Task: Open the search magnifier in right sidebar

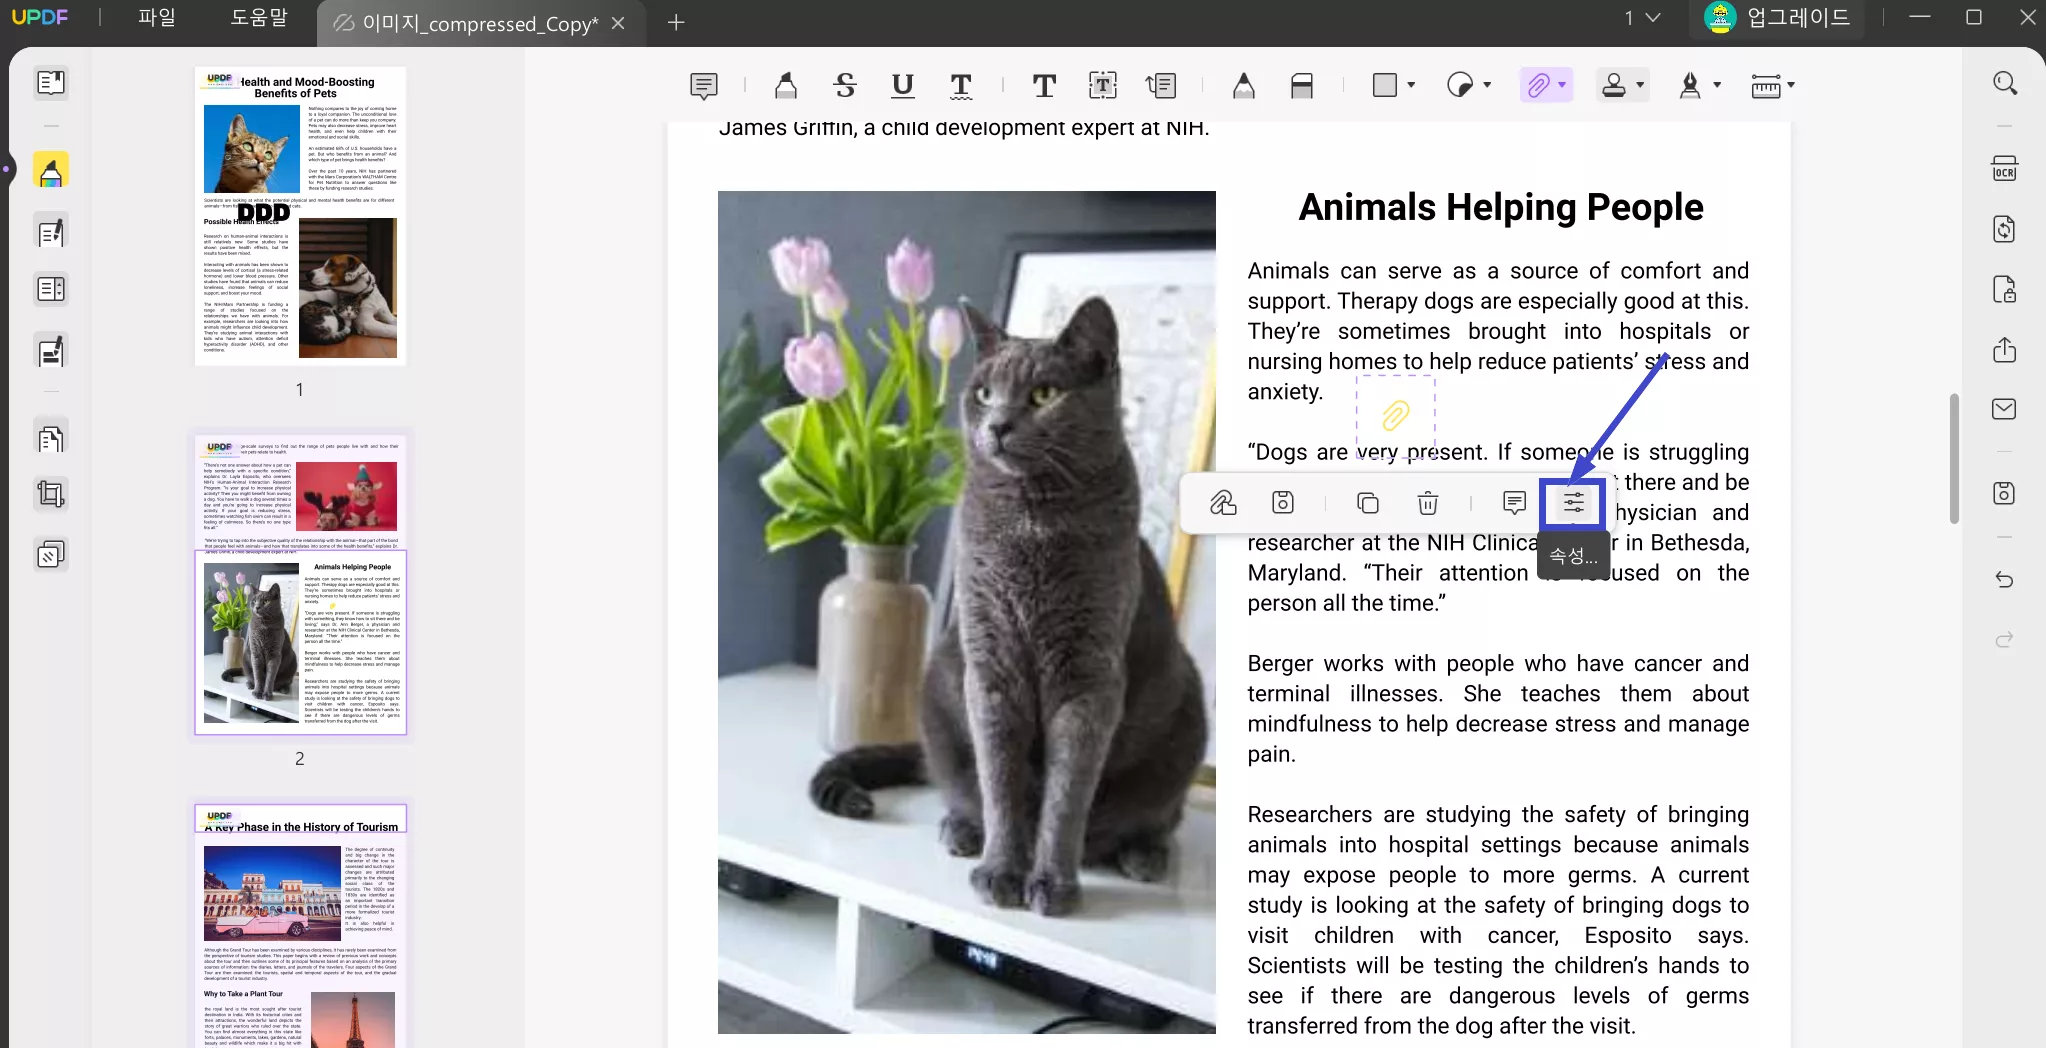Action: point(2004,83)
